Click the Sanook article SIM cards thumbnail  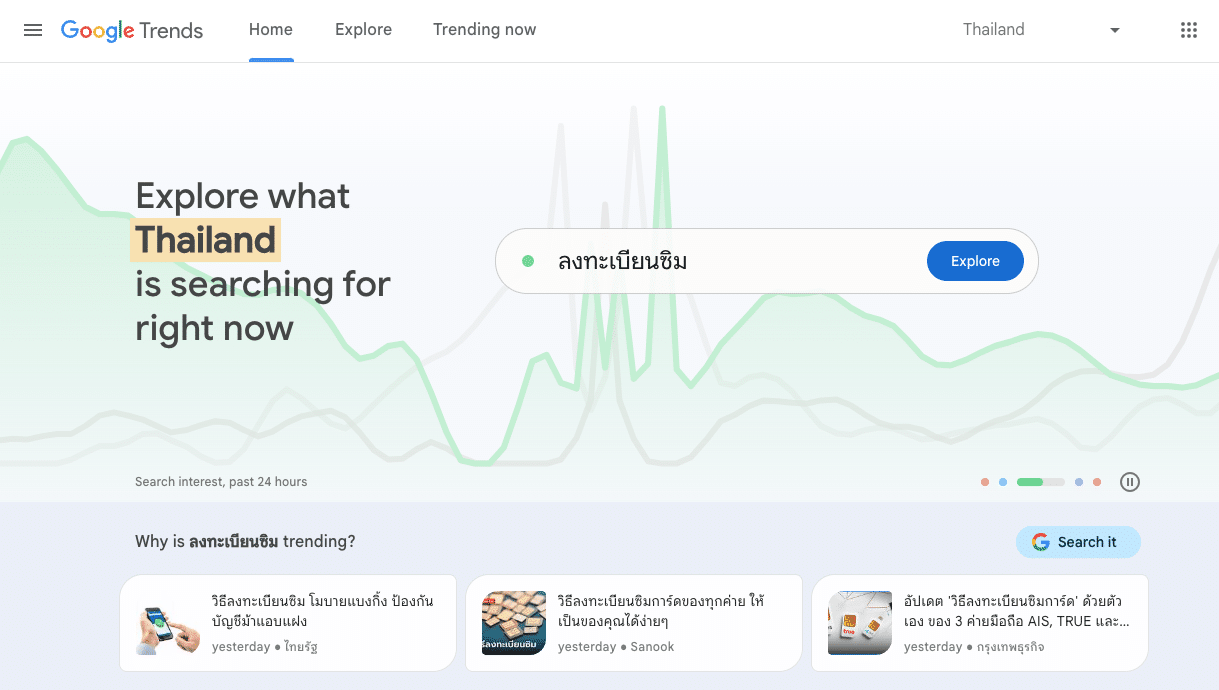(514, 623)
